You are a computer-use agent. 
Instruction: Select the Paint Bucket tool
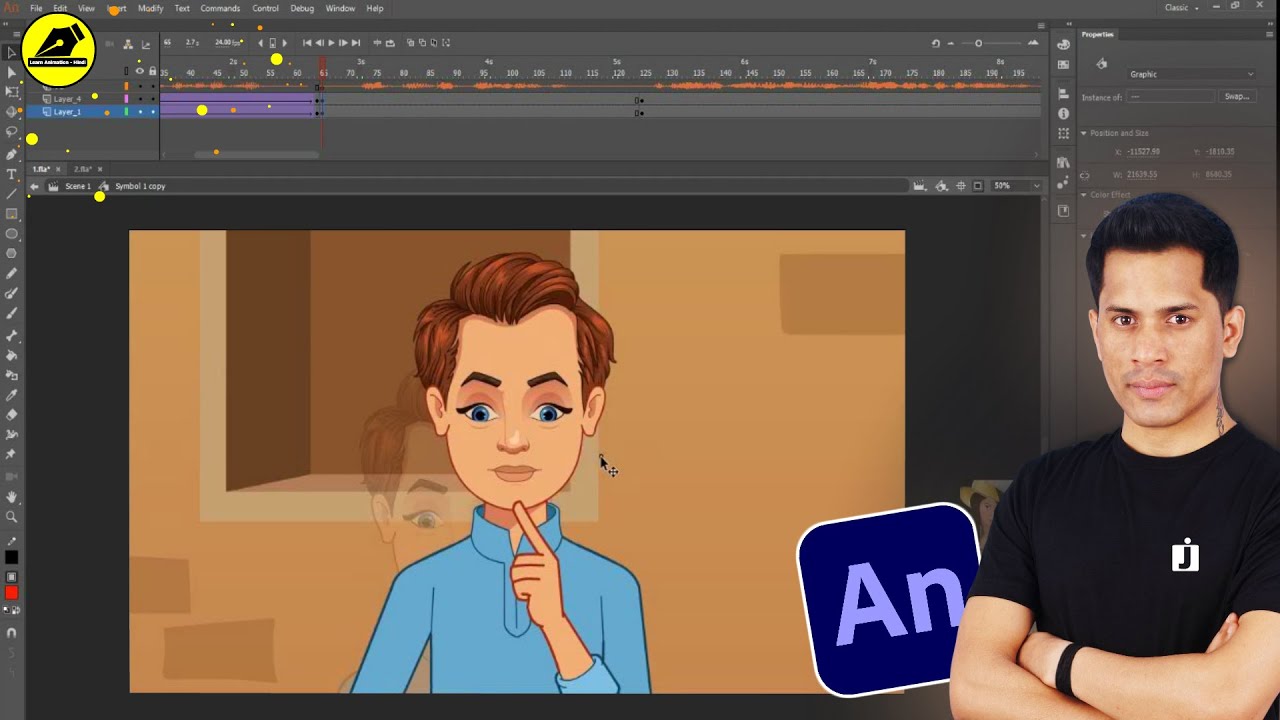[11, 355]
